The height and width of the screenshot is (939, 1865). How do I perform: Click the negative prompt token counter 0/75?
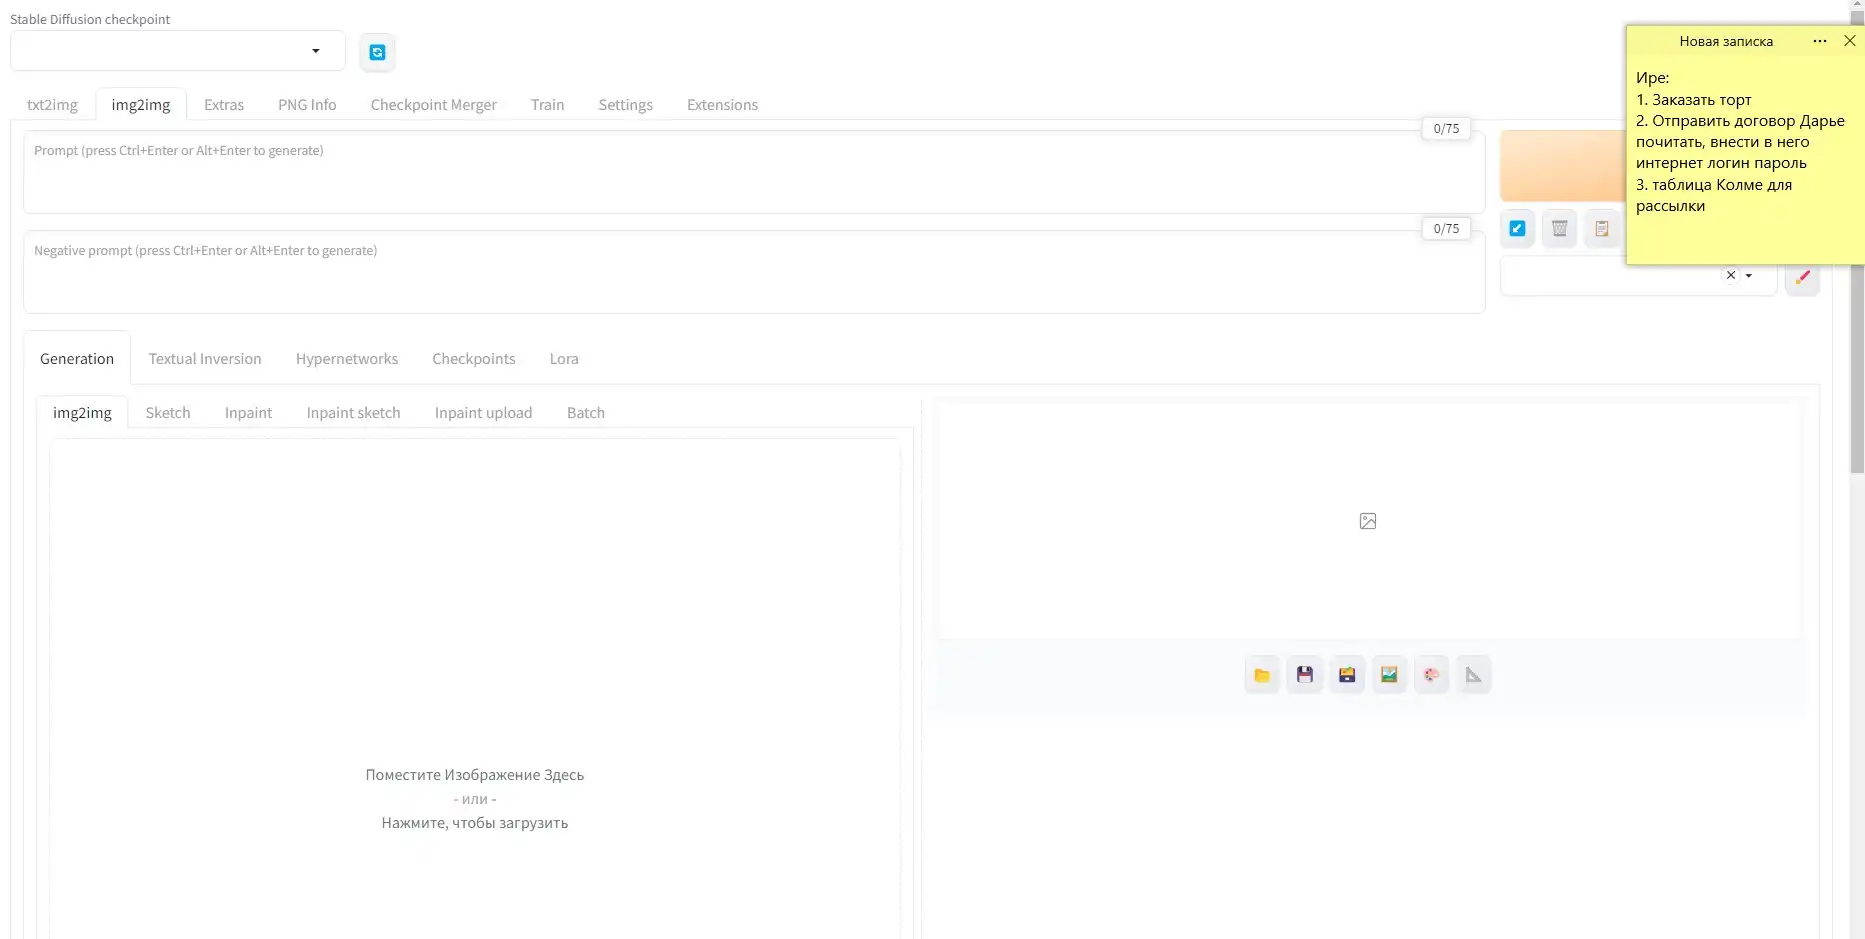pos(1446,228)
